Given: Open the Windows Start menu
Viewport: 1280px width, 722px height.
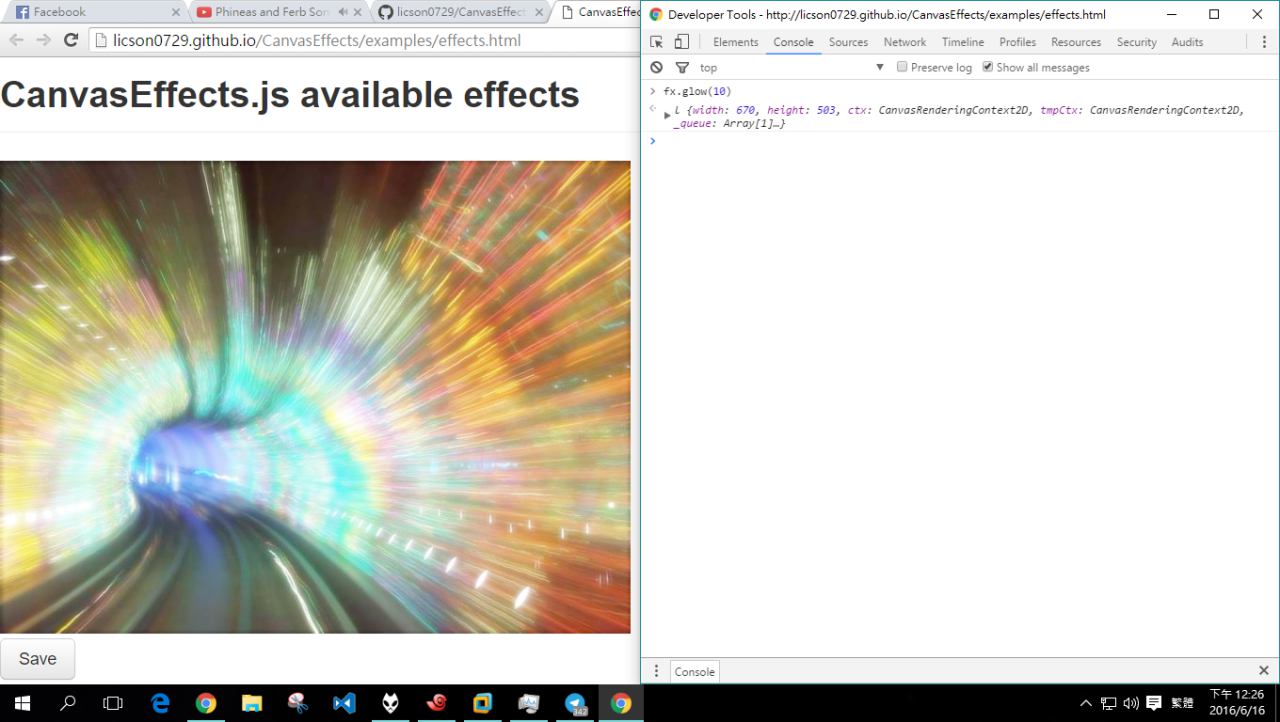Looking at the screenshot, I should click(22, 703).
